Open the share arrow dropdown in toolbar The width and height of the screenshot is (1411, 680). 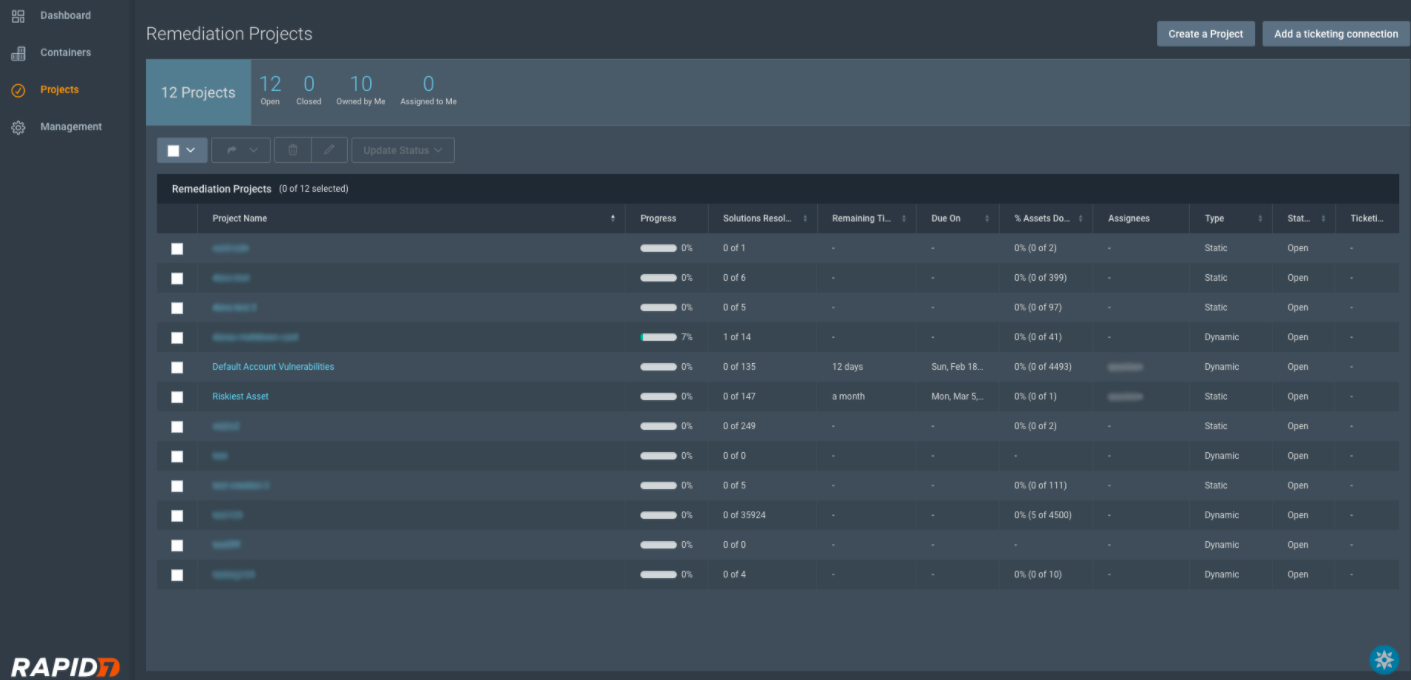[241, 150]
